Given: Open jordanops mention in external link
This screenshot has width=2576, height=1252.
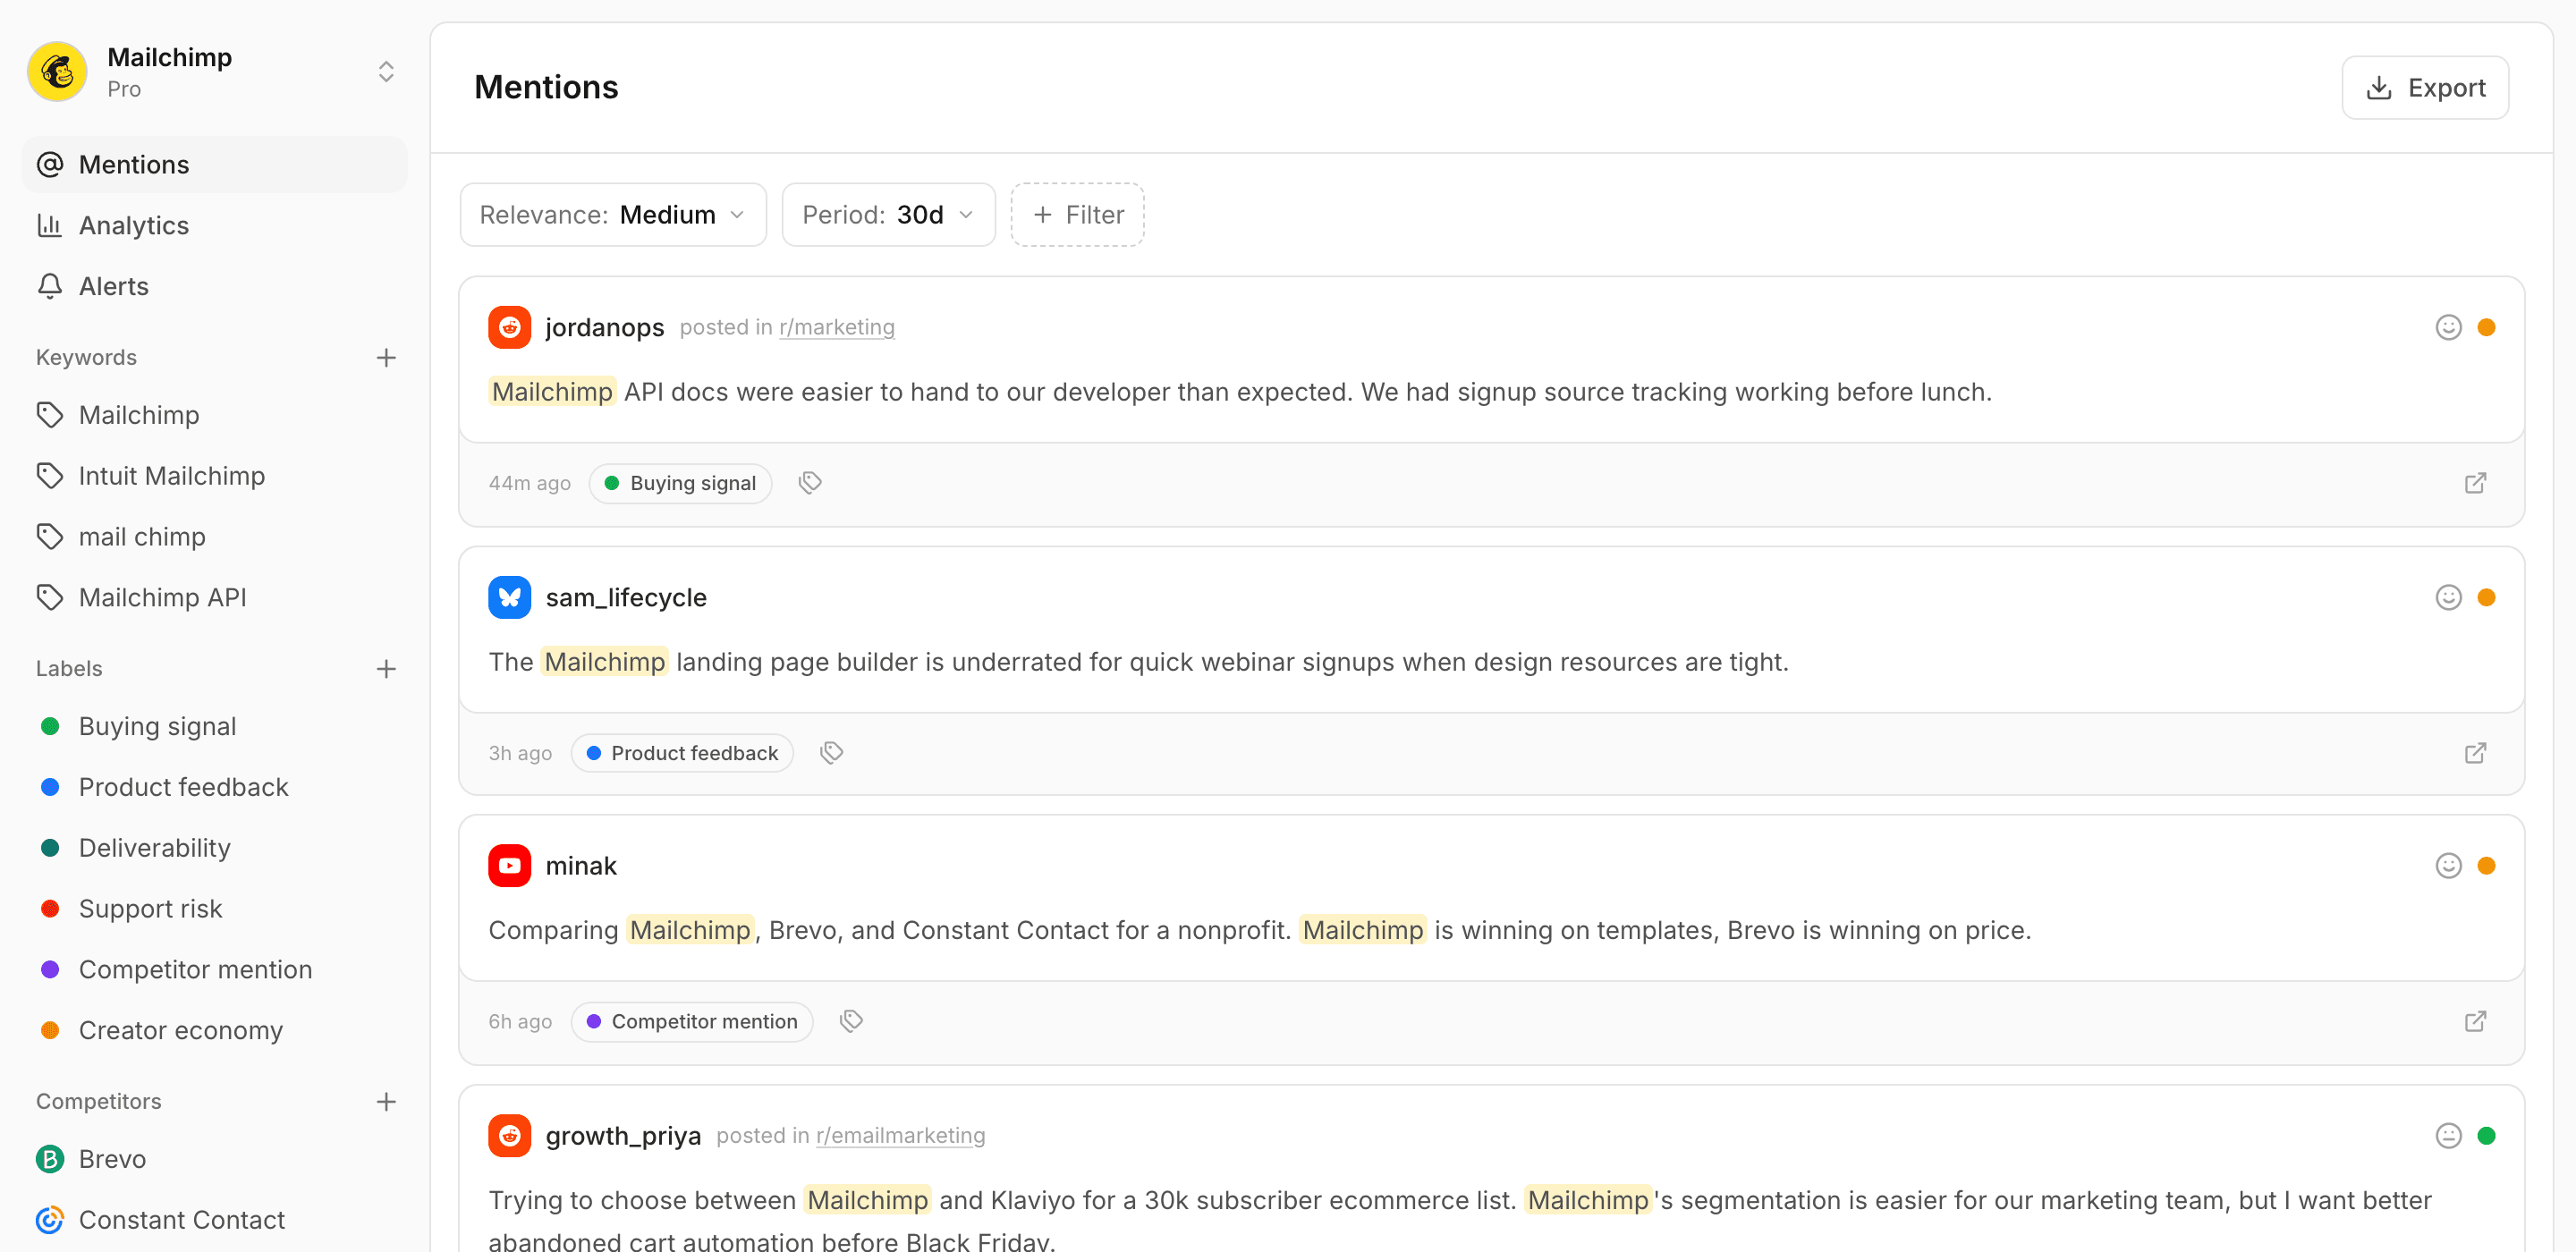Looking at the screenshot, I should point(2475,484).
